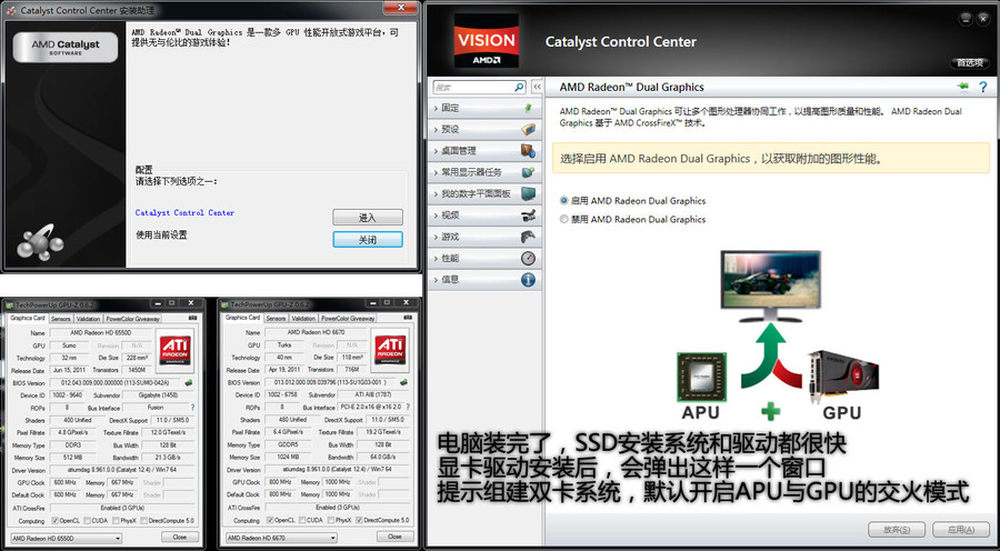Toggle DirectCompute 5.0 checkbox in HD 6670 window
The height and width of the screenshot is (551, 1000).
(x=359, y=520)
